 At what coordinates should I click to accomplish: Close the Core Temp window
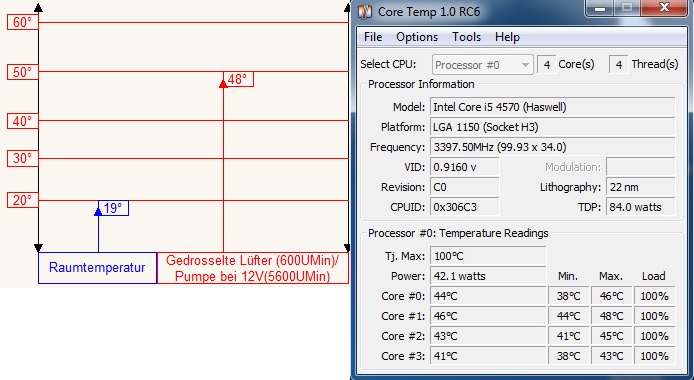pos(664,8)
